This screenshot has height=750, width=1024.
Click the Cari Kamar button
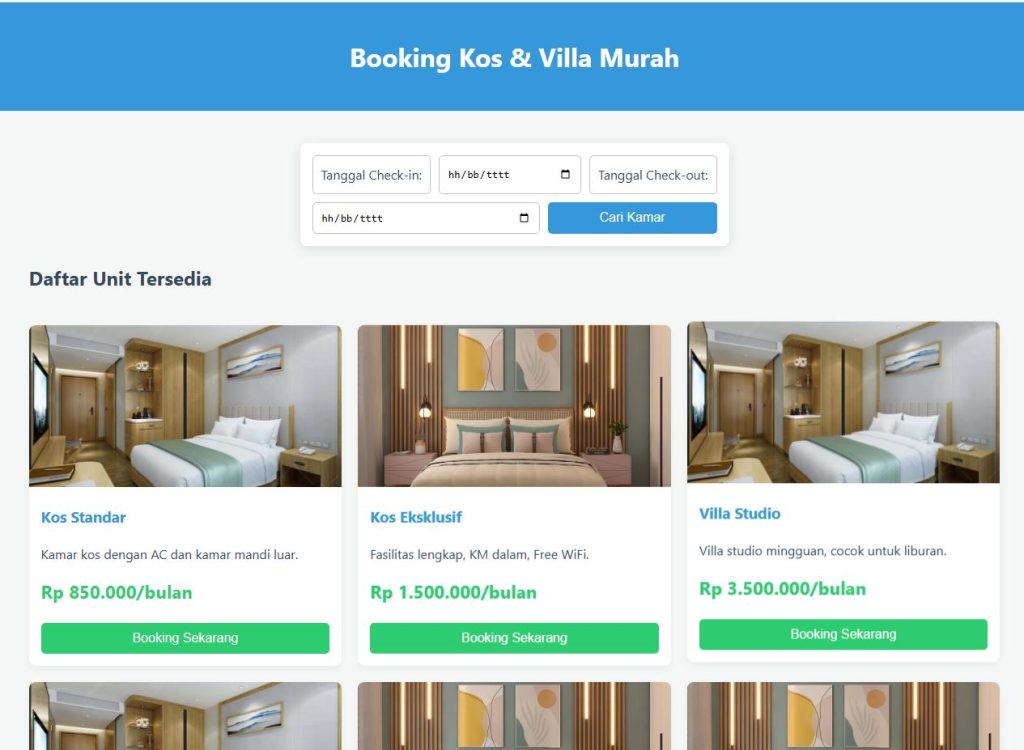(x=632, y=218)
